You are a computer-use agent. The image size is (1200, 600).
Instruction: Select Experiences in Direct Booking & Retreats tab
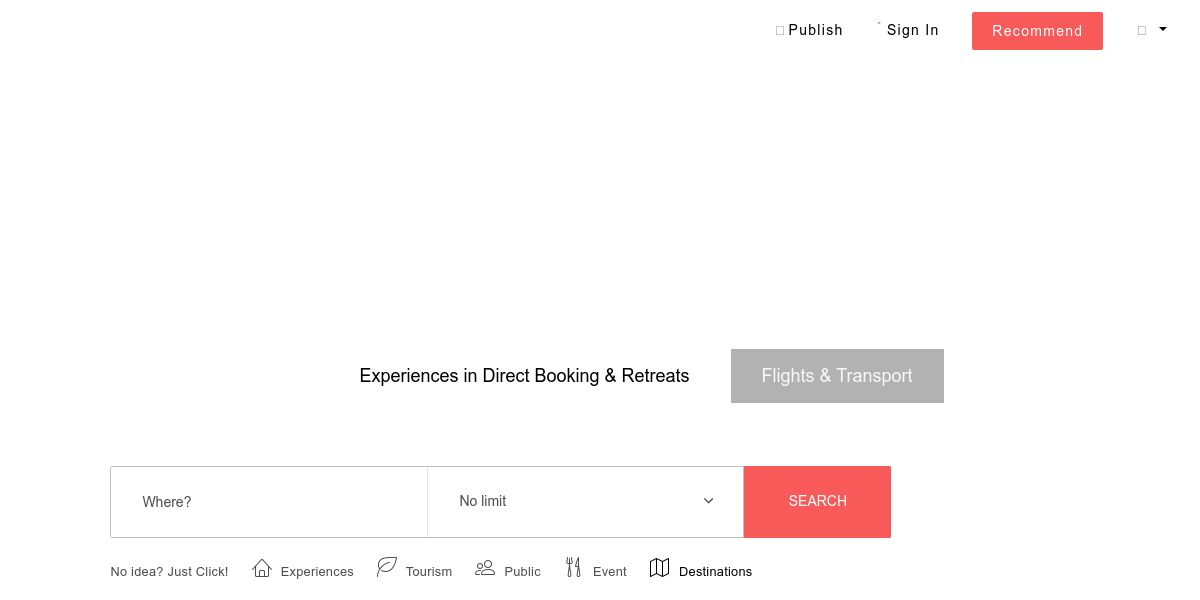coord(524,376)
